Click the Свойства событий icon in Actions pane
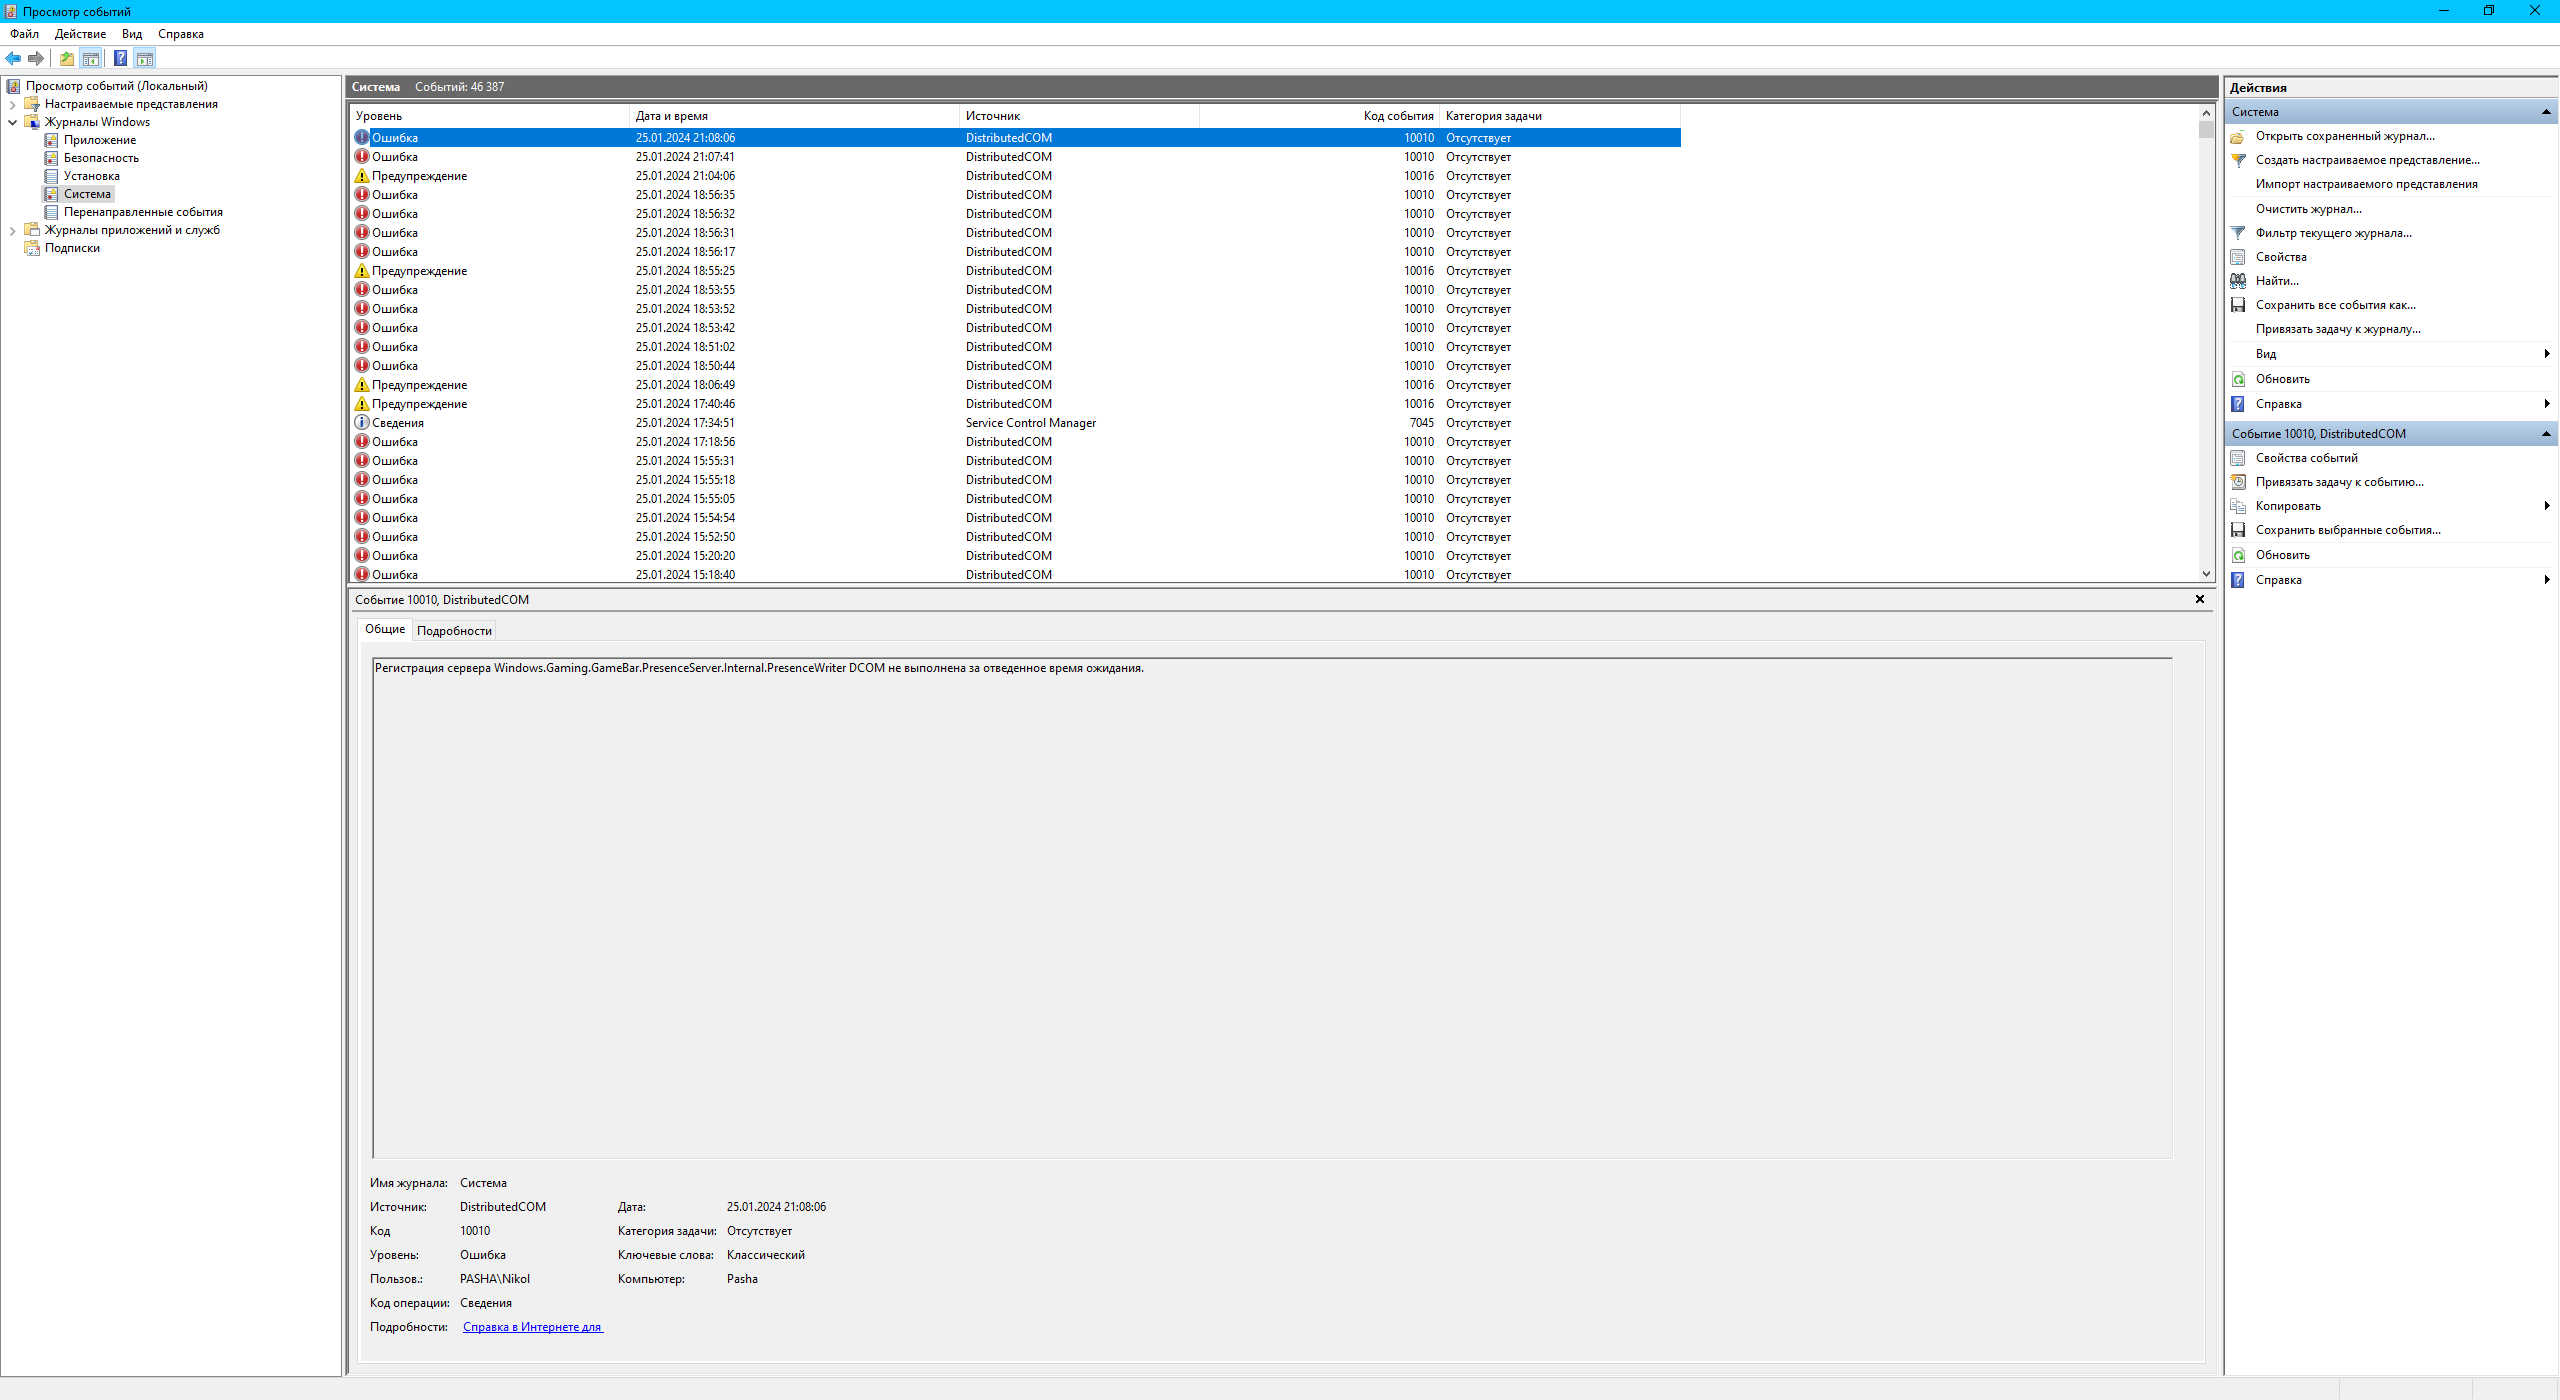Viewport: 2560px width, 1400px height. [x=2238, y=458]
